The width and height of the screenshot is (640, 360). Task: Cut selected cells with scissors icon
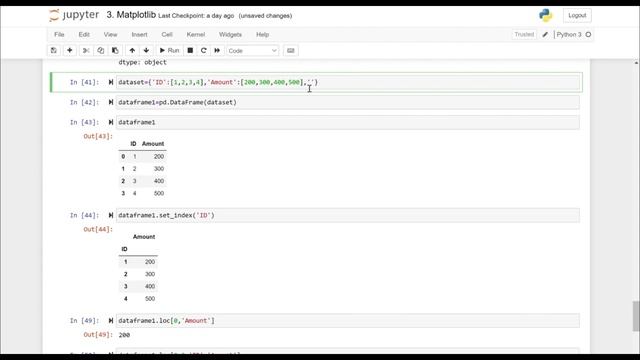pyautogui.click(x=86, y=51)
